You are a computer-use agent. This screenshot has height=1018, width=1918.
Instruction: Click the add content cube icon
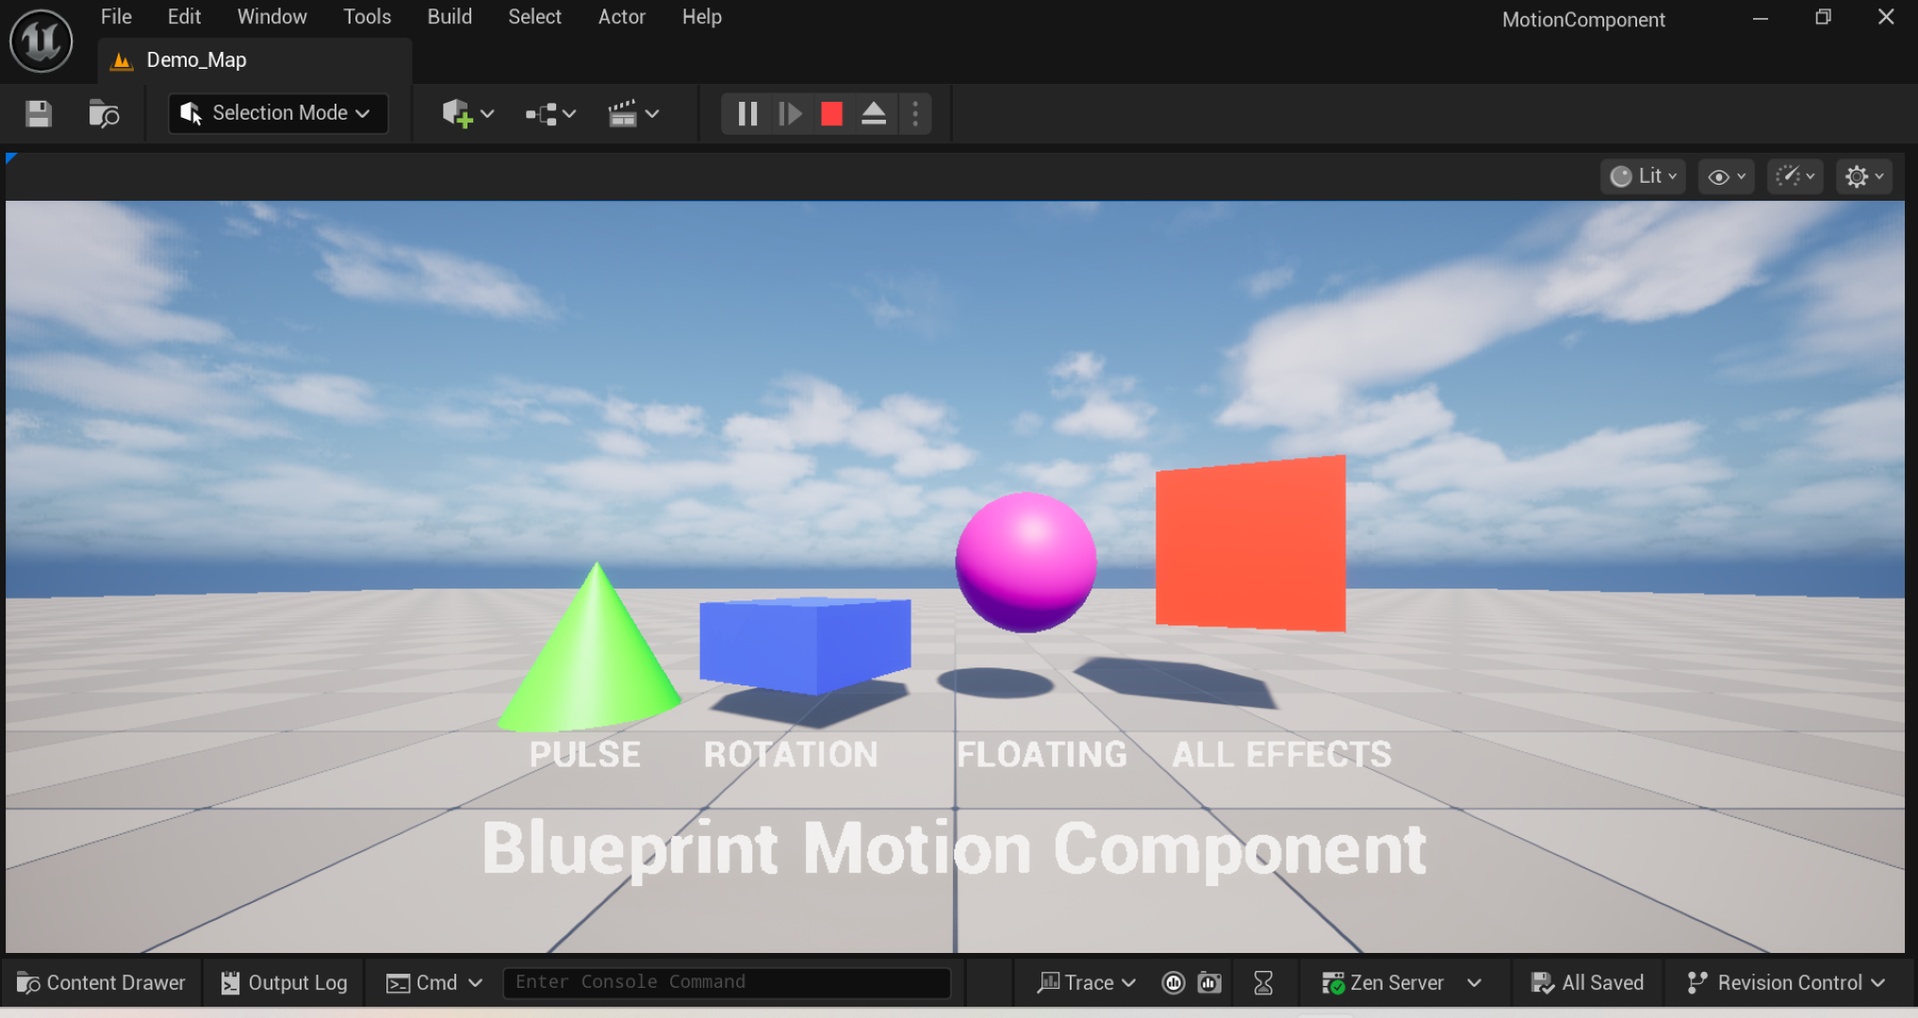pyautogui.click(x=456, y=113)
